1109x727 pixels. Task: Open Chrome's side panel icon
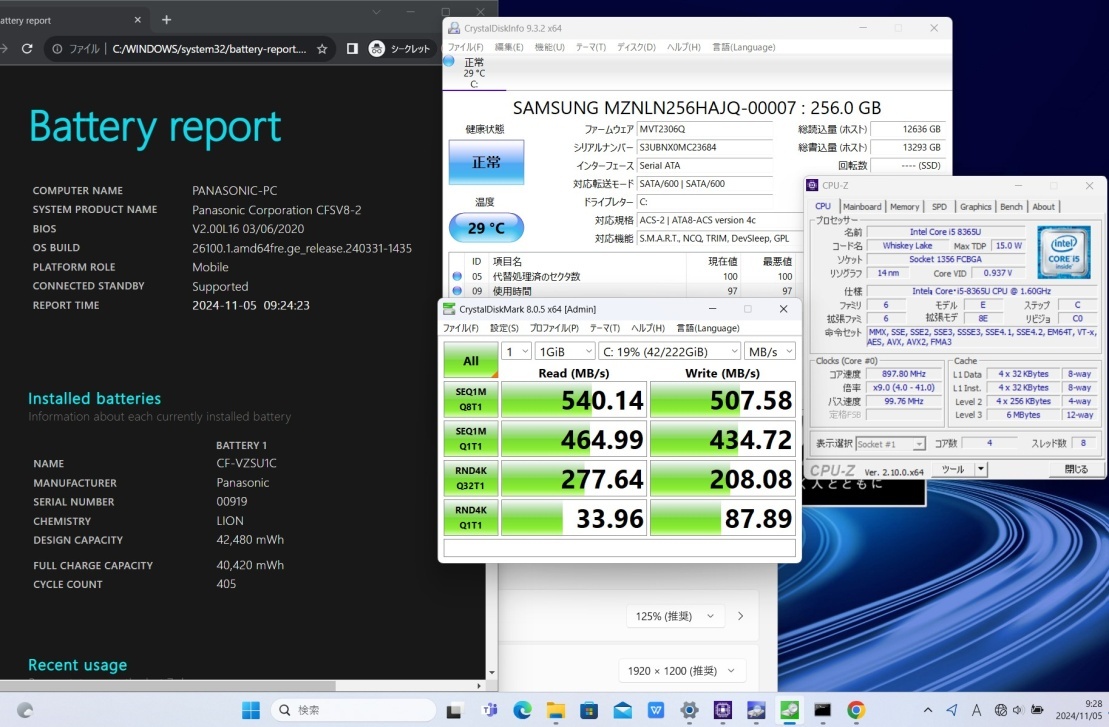pos(352,49)
